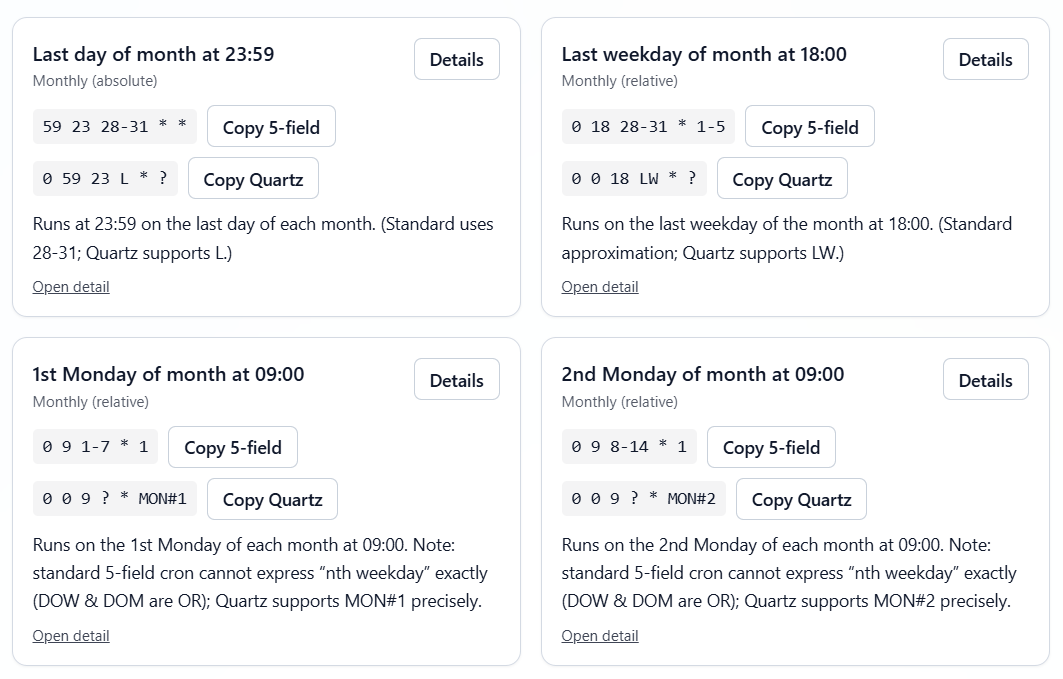
Task: Copy Quartz MON#1 expression
Action: click(272, 499)
